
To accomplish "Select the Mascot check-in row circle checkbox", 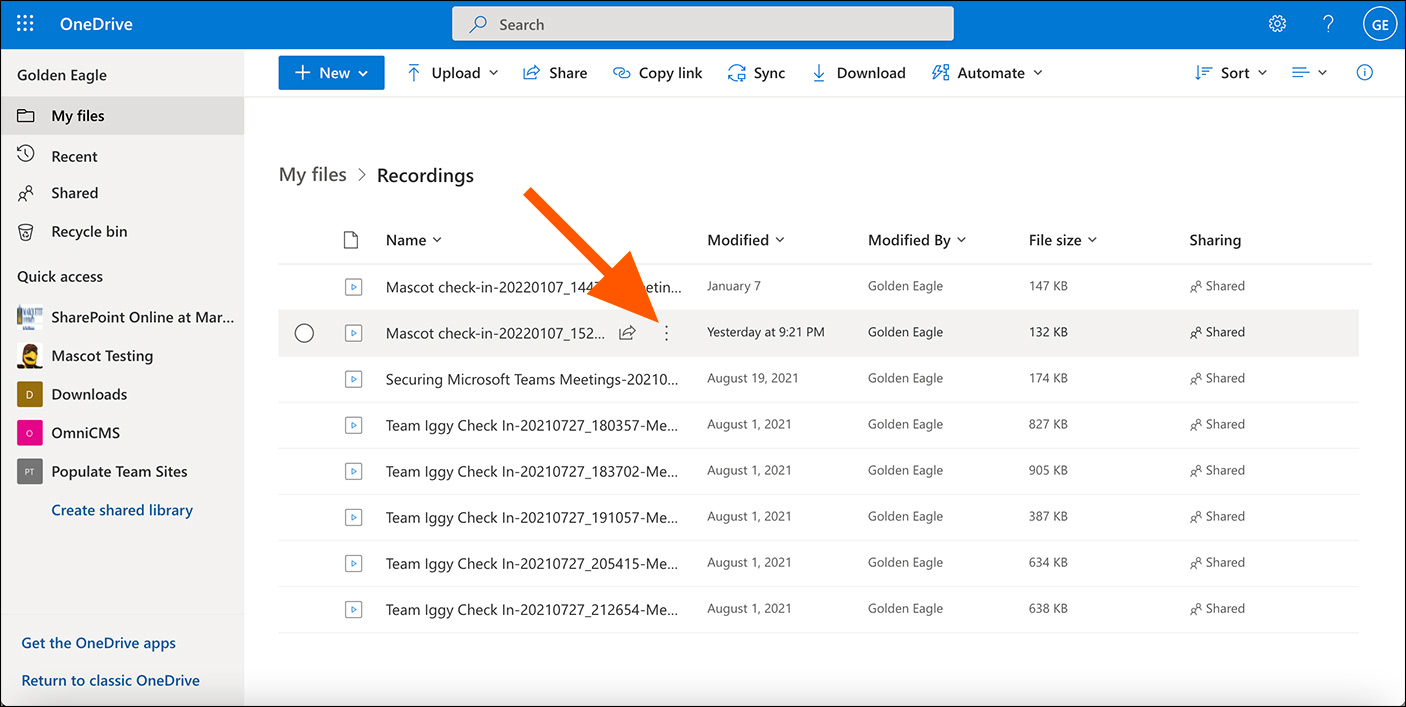I will [x=304, y=333].
